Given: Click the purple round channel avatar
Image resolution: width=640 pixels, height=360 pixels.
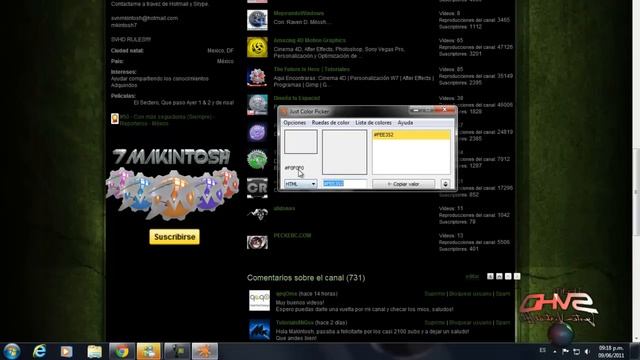Looking at the screenshot, I should [x=257, y=133].
